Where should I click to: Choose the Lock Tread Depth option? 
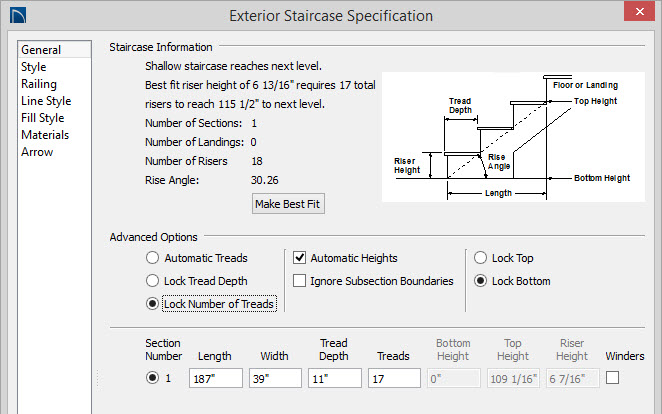(153, 281)
